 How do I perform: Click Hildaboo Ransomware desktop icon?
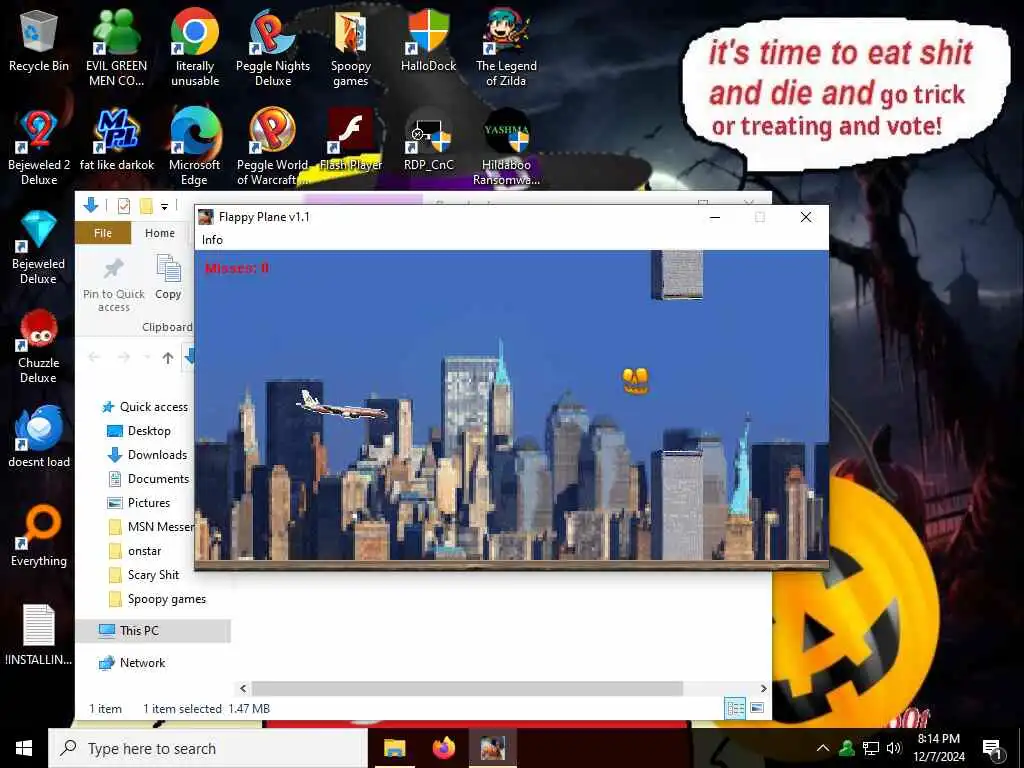tap(506, 148)
